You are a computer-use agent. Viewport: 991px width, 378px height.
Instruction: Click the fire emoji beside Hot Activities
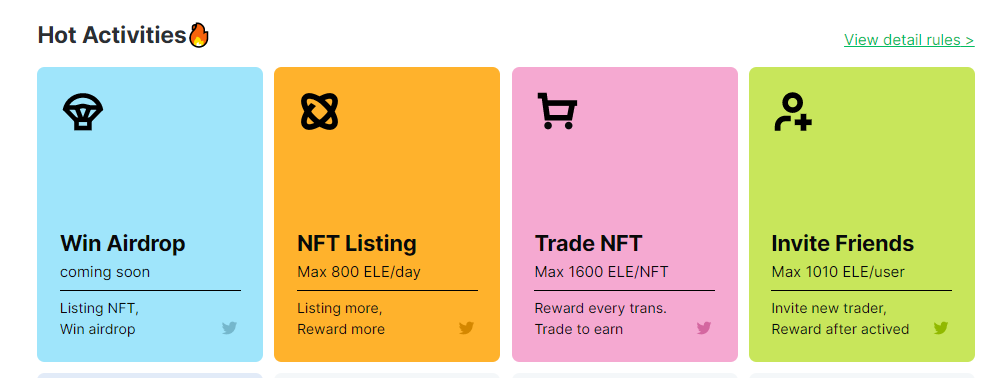tap(199, 35)
